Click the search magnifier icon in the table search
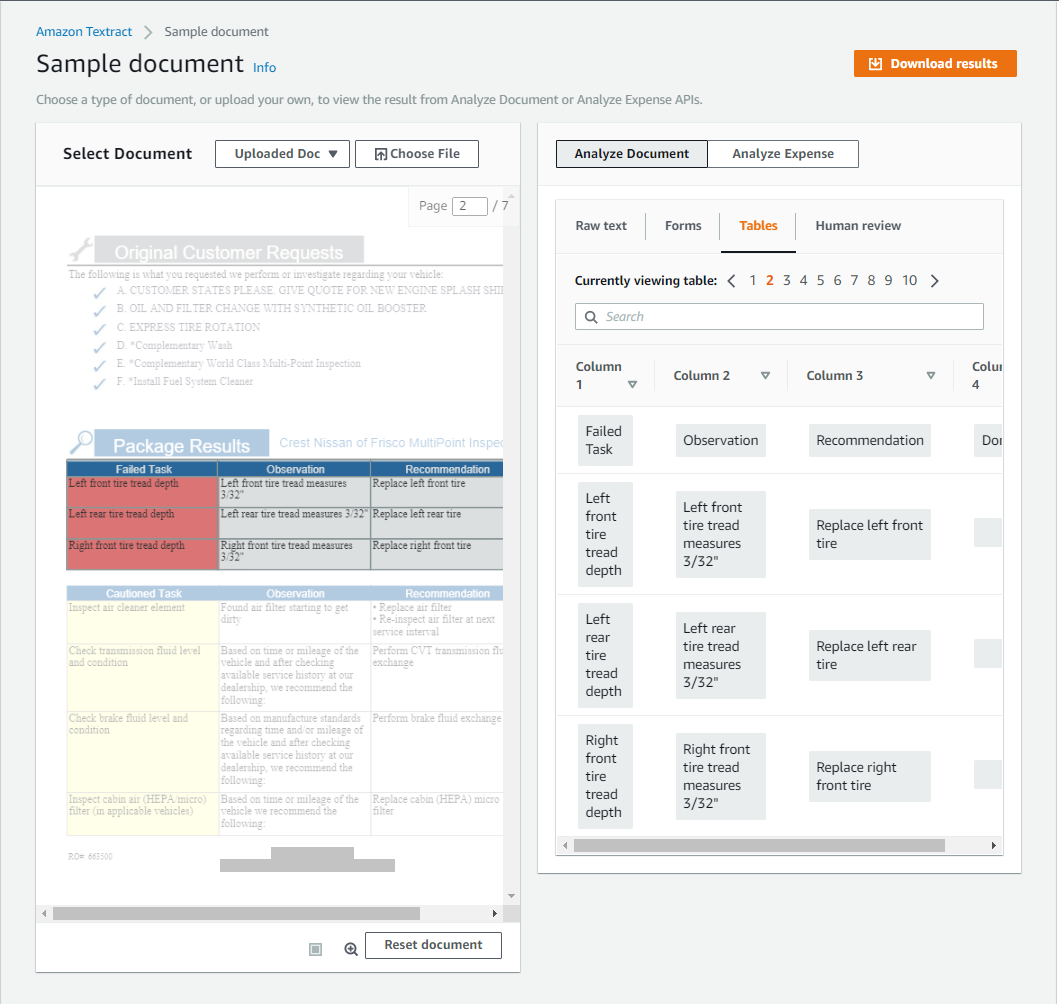 pos(591,317)
